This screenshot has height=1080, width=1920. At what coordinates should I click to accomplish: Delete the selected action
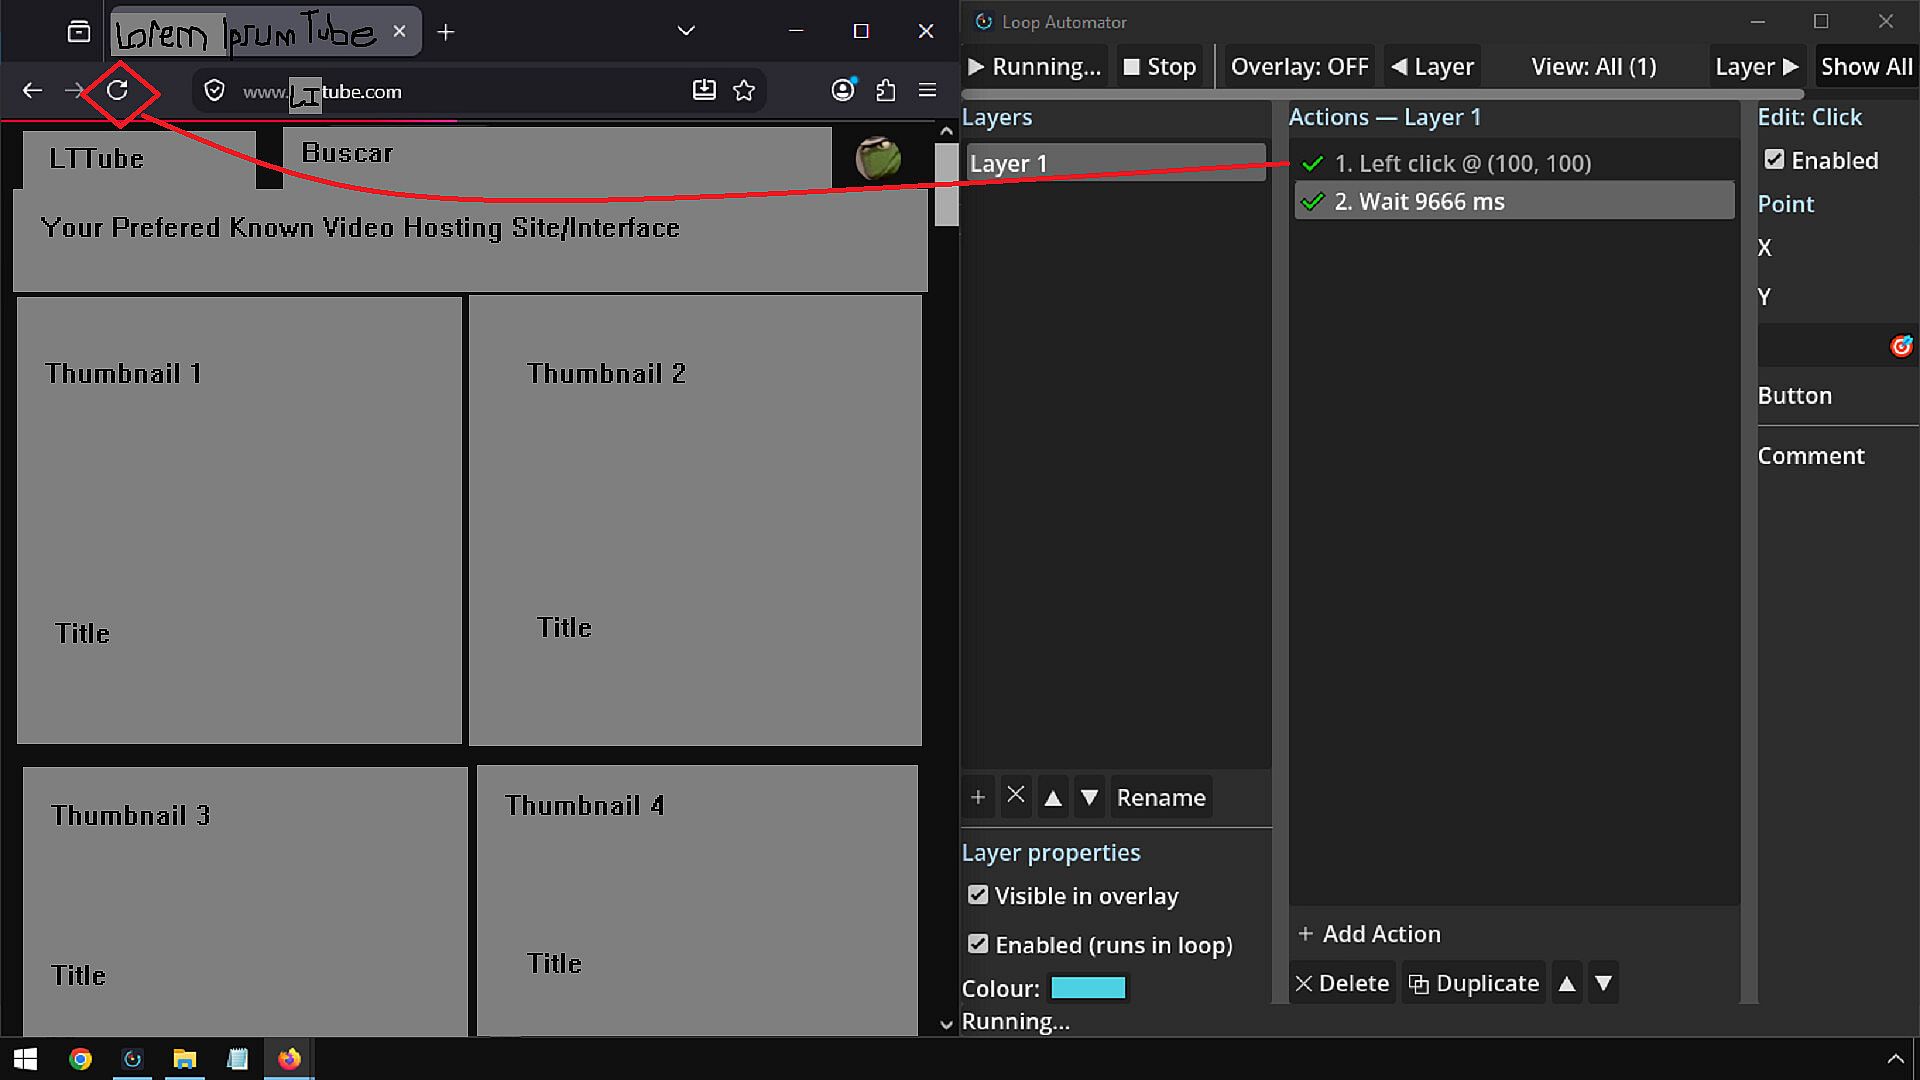click(1342, 983)
